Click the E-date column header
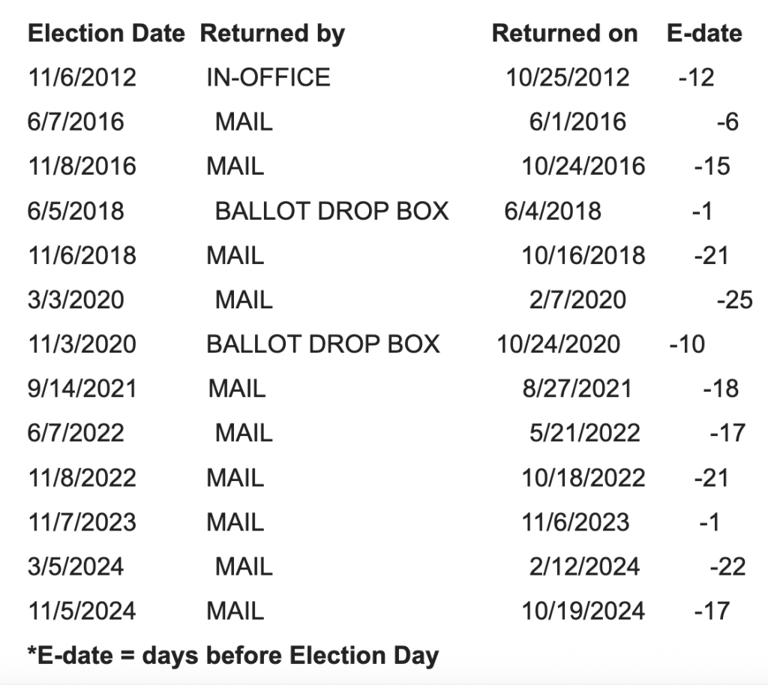This screenshot has height=685, width=768. coord(704,33)
